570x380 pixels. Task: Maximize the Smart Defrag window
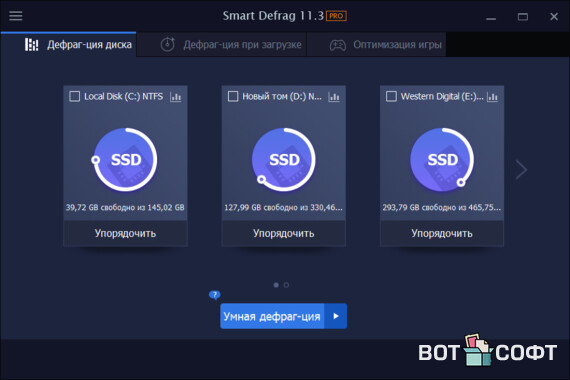523,17
